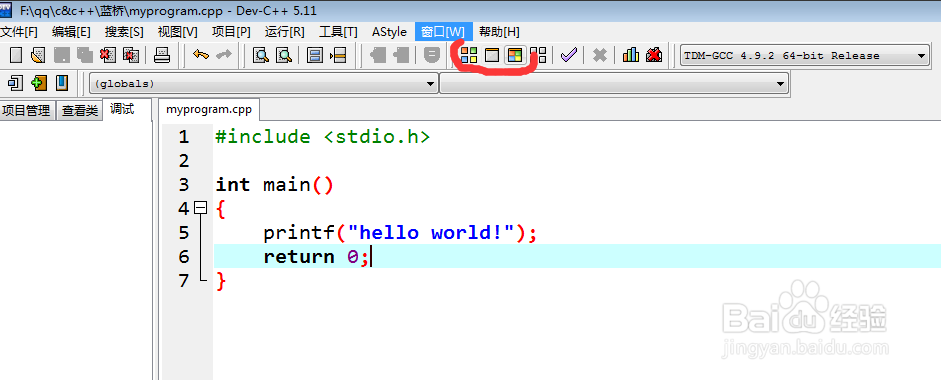
Task: Switch to the 查看类 tab
Action: (80, 110)
